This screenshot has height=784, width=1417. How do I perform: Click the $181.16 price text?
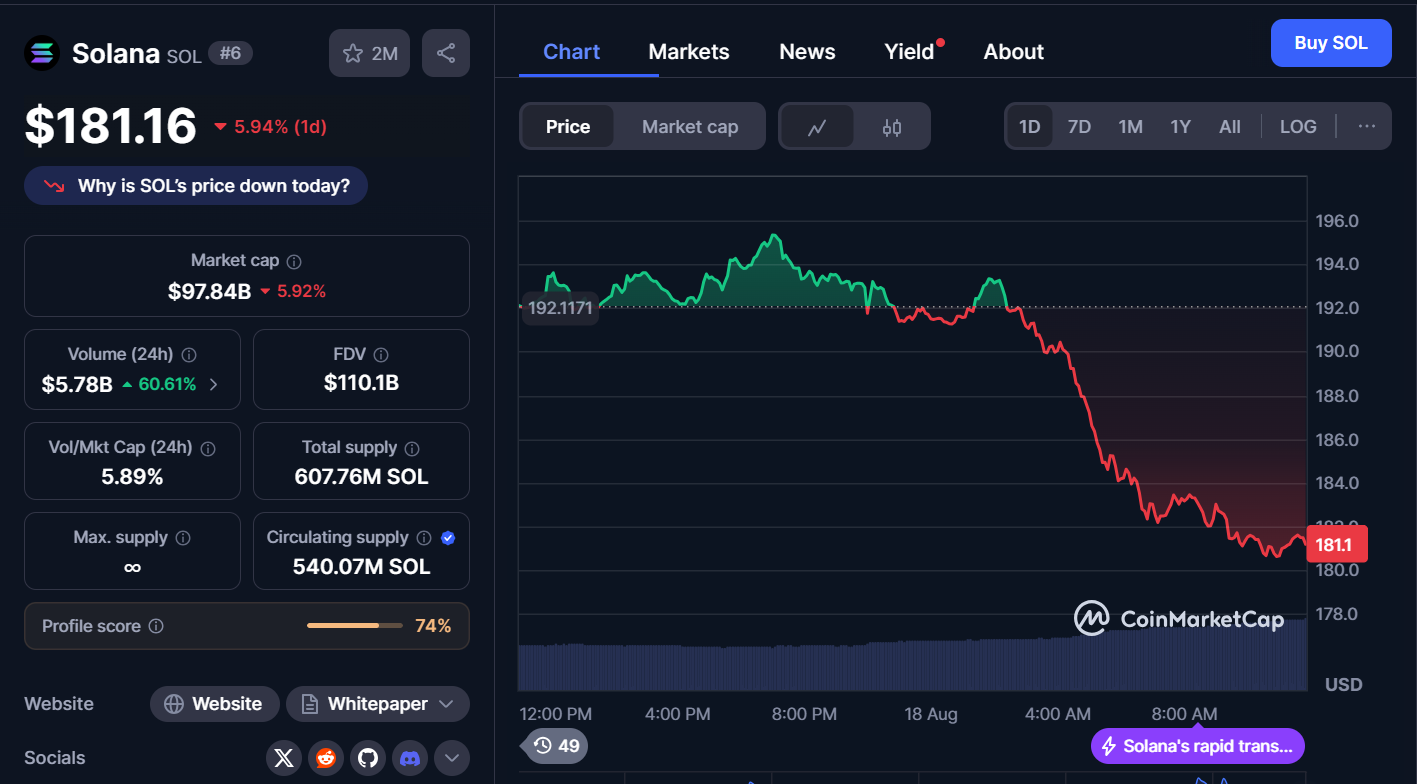[x=111, y=127]
